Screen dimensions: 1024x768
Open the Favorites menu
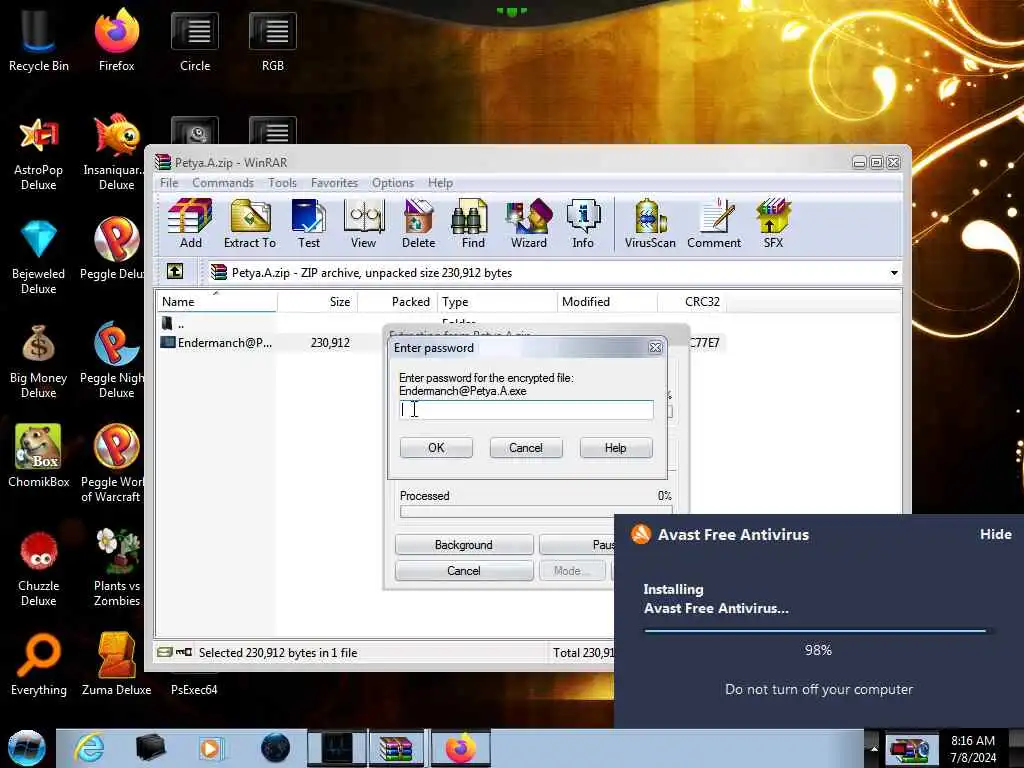[x=334, y=183]
